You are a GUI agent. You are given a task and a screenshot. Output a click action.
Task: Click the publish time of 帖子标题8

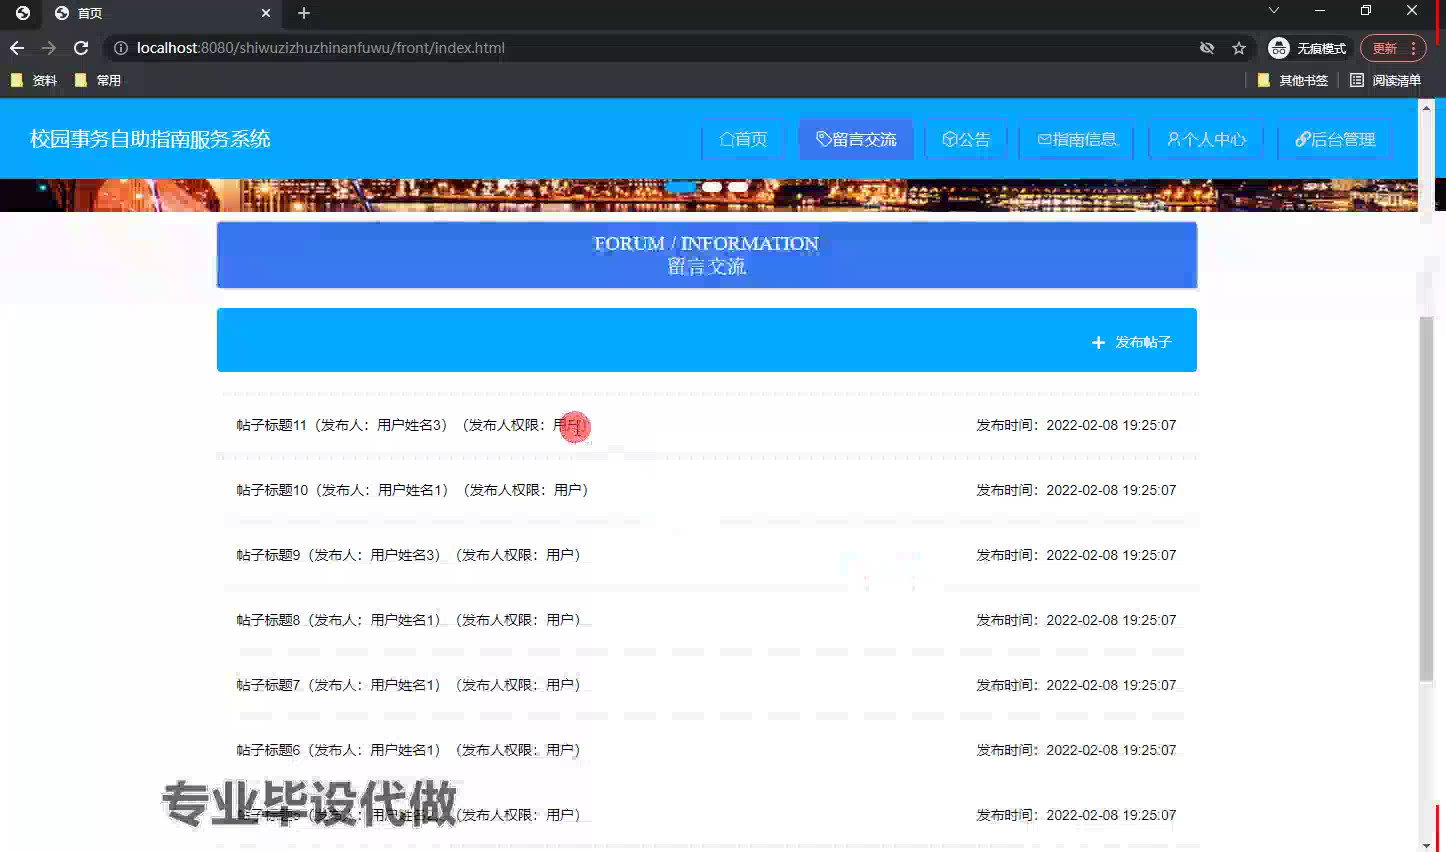[x=1076, y=620]
